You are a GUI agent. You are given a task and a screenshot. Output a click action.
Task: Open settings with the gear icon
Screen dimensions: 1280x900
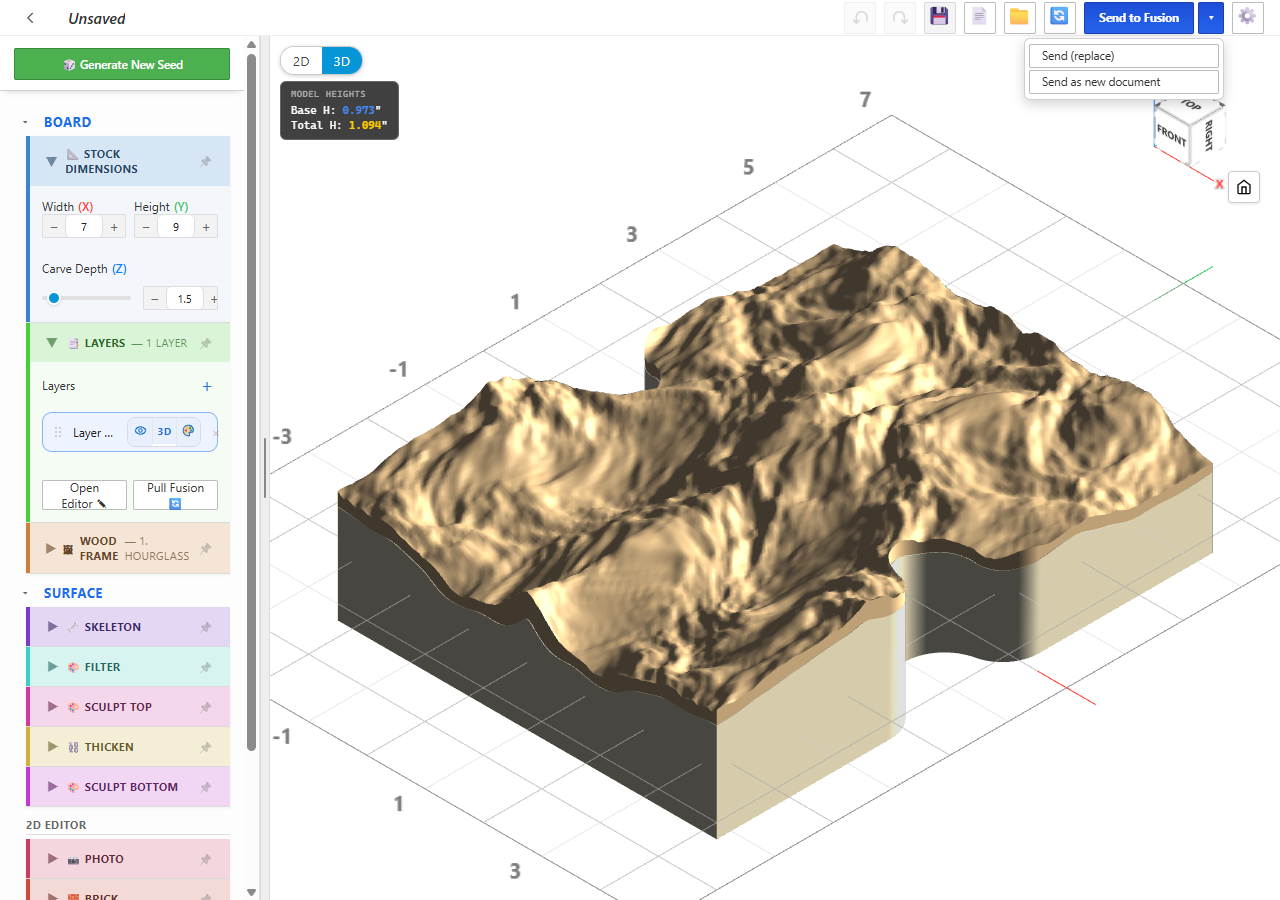pyautogui.click(x=1246, y=17)
